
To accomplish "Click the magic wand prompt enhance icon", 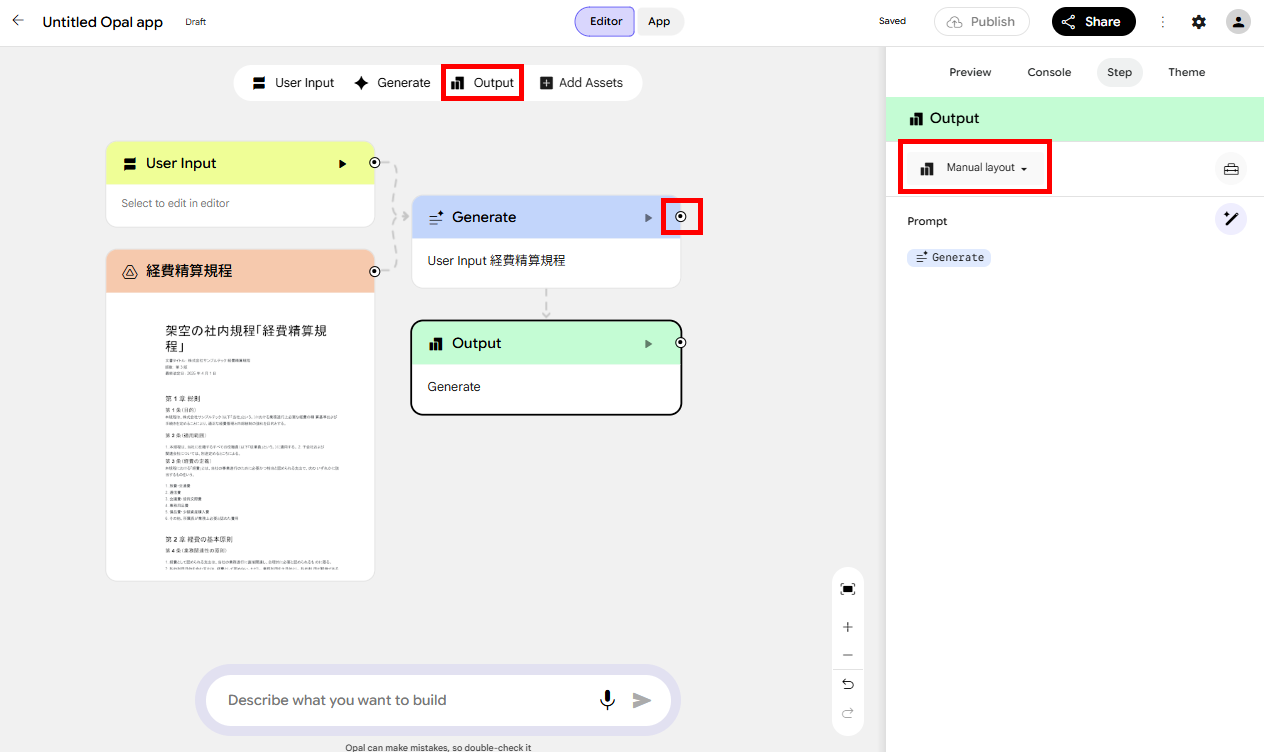I will (x=1231, y=219).
